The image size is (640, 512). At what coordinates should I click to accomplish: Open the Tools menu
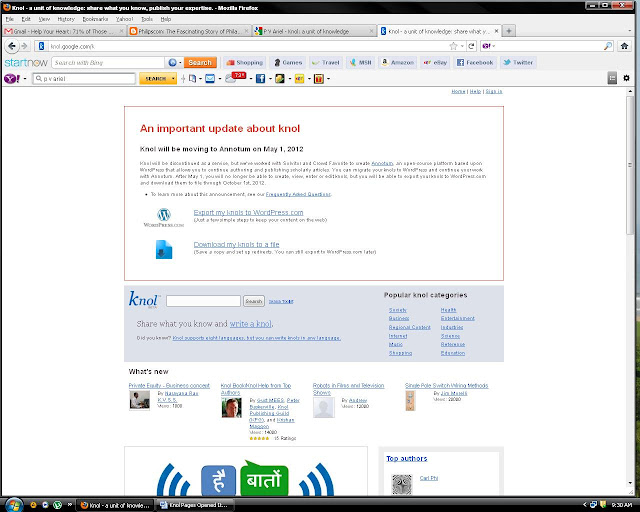point(147,19)
